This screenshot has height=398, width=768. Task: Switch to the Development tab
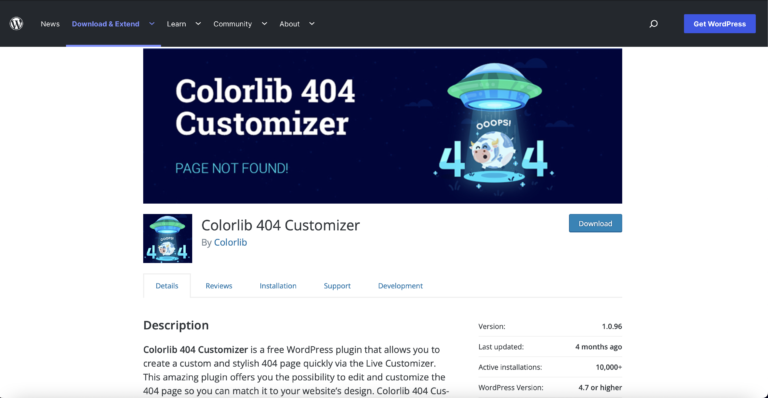(x=400, y=285)
